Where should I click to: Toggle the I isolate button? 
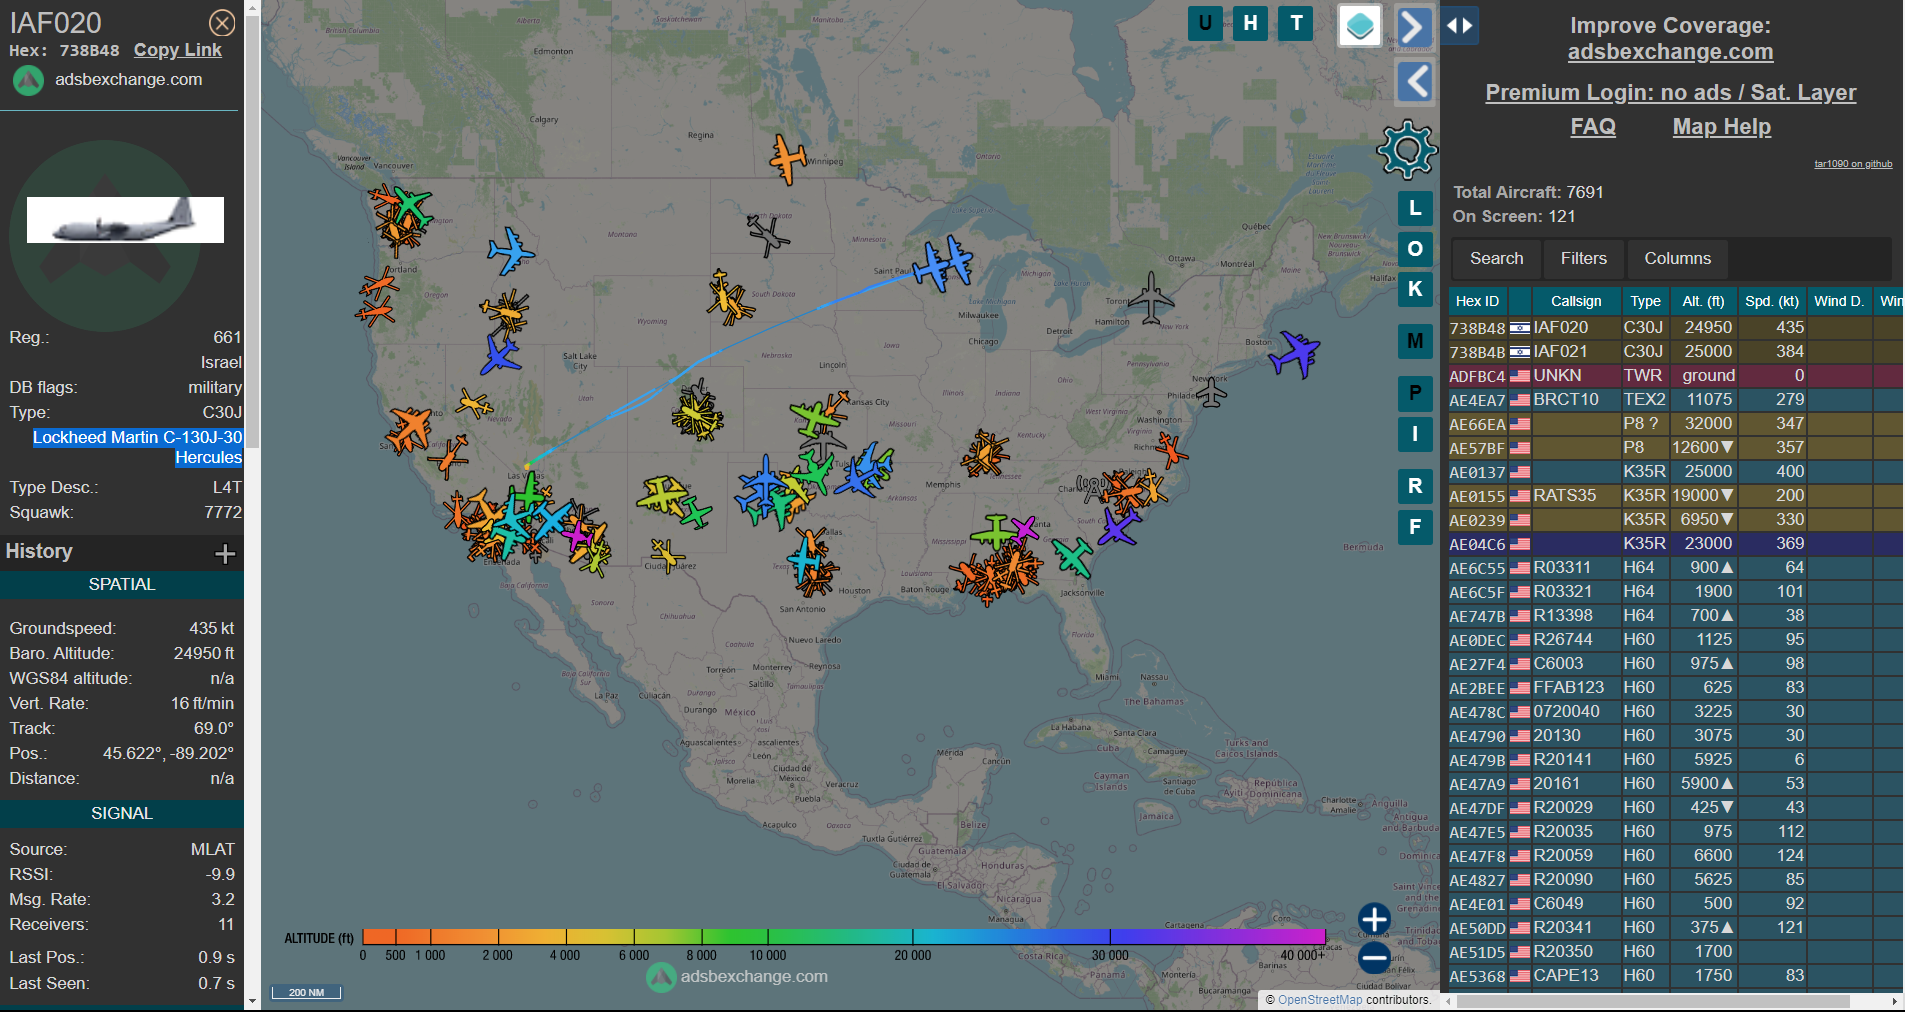click(1415, 434)
